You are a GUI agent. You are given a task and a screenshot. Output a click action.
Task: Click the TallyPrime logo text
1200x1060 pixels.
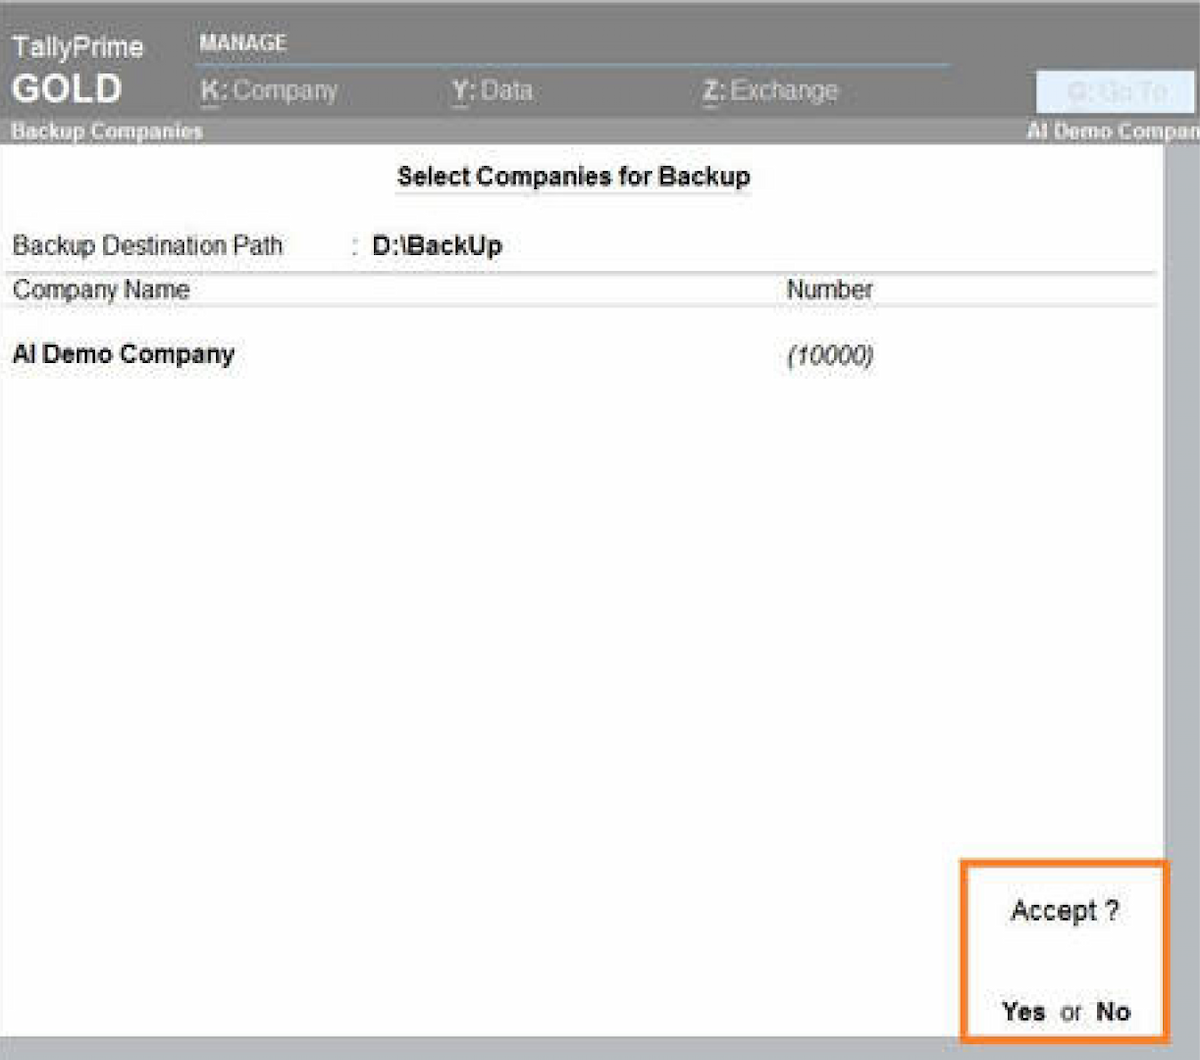click(78, 47)
